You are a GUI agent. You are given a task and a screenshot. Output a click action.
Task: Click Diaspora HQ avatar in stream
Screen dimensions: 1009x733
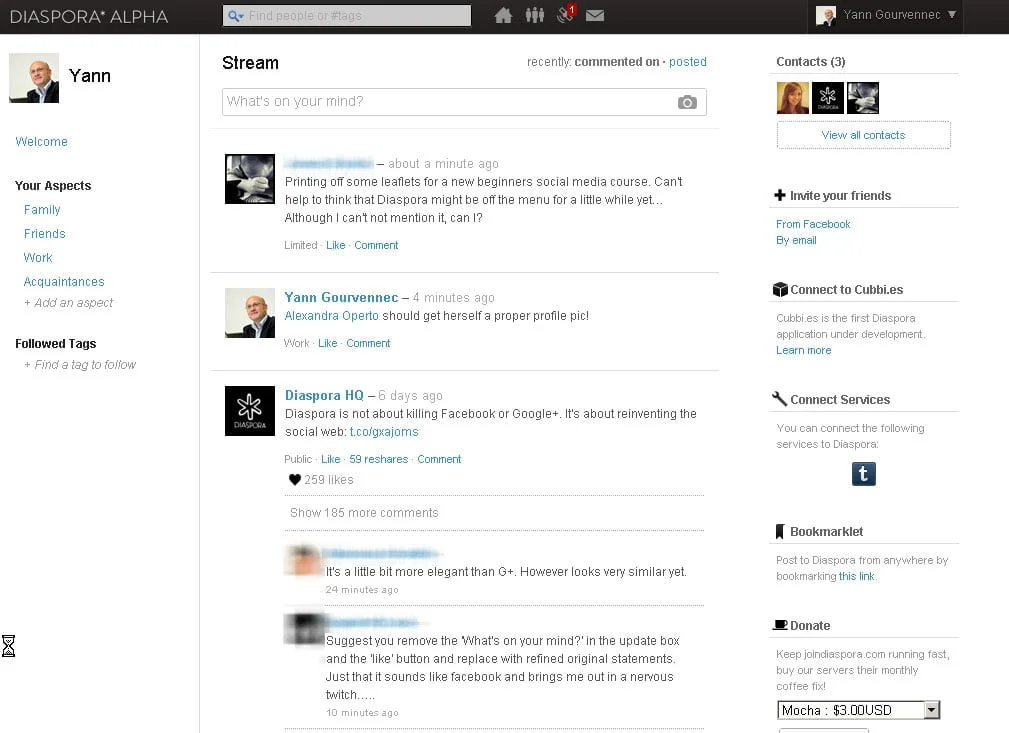249,411
